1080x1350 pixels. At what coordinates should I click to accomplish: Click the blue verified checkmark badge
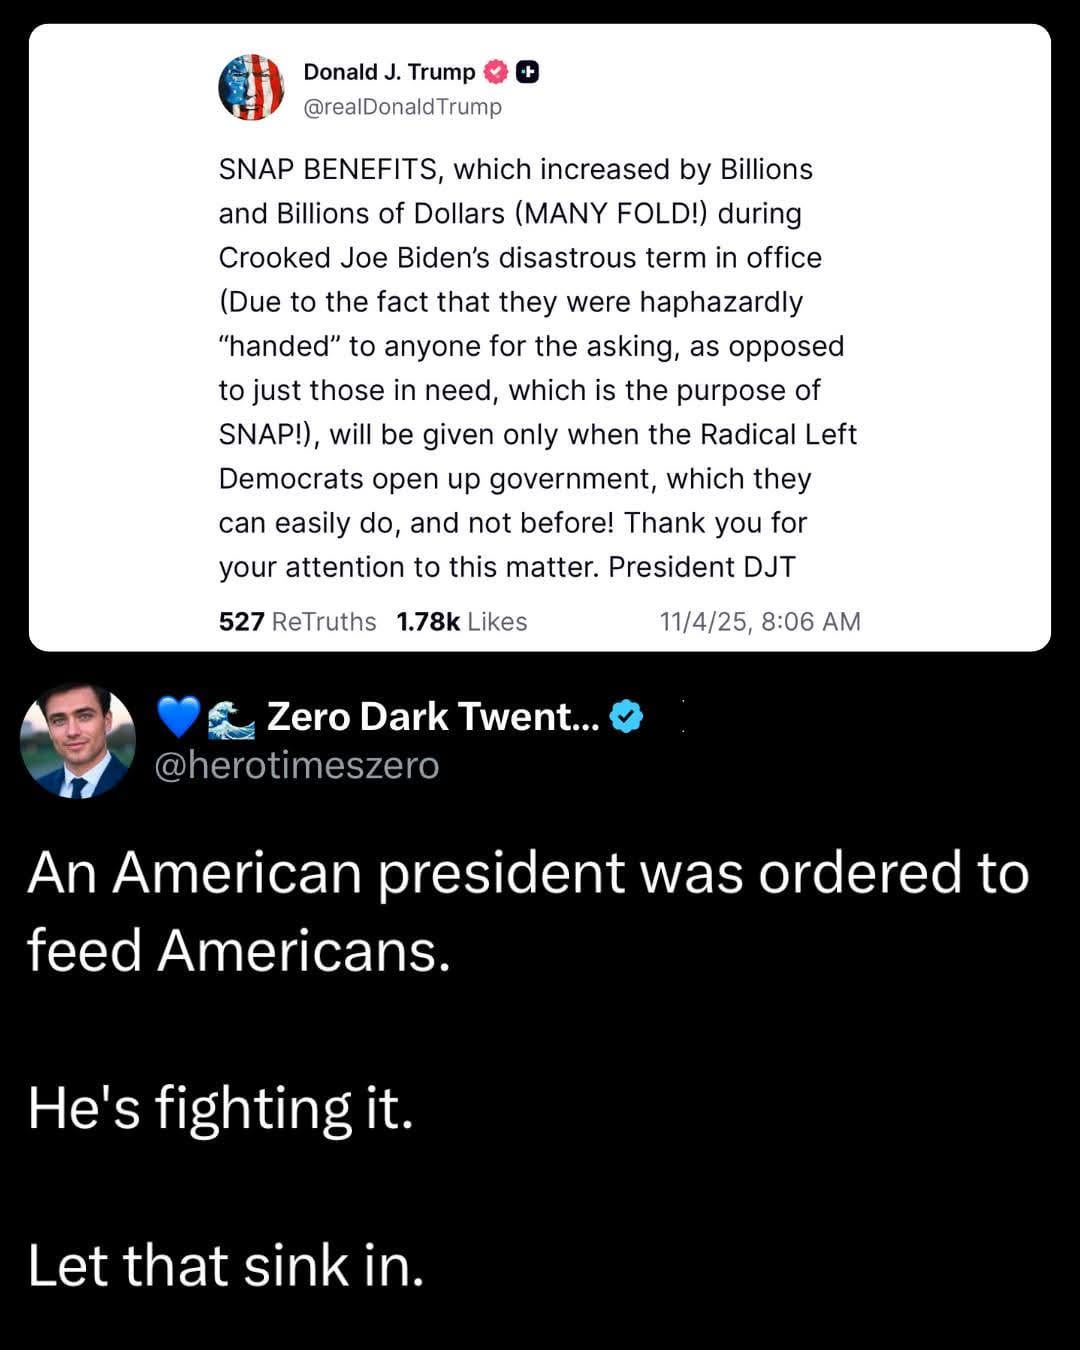click(626, 716)
